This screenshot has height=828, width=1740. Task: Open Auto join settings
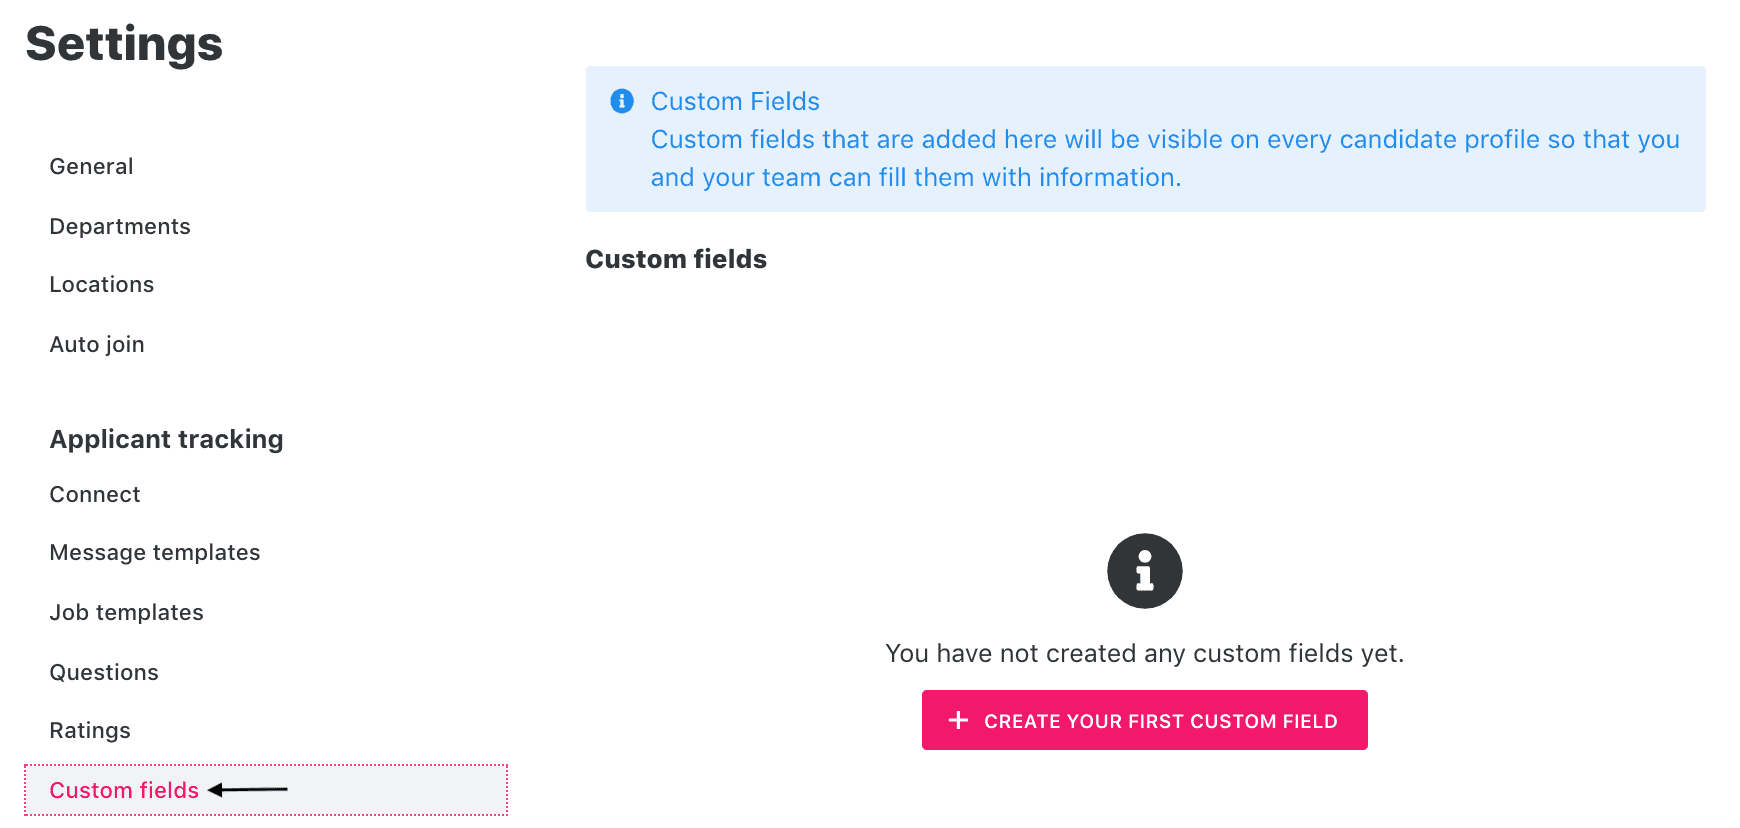97,344
